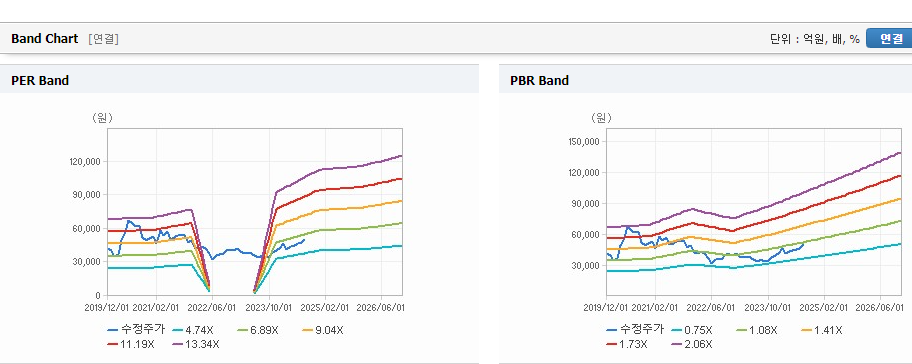This screenshot has width=912, height=364.
Task: Toggle the 11.19X legend entry
Action: tap(131, 344)
